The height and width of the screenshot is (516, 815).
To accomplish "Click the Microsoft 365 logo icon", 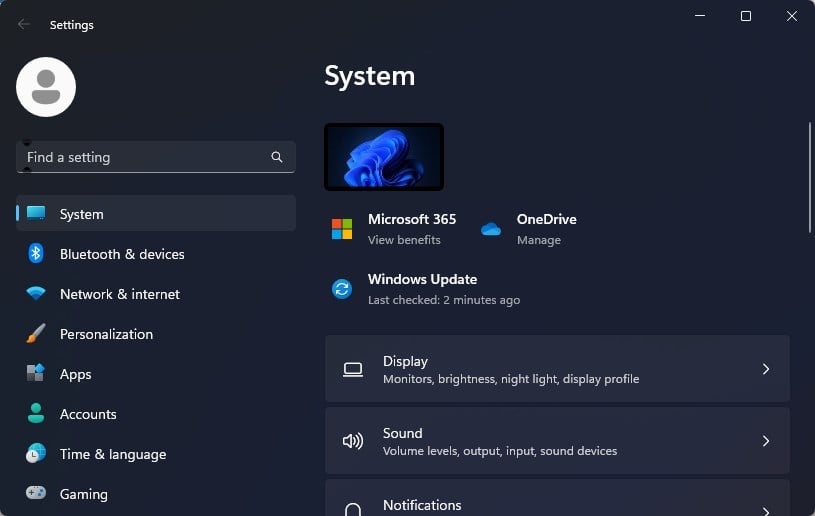I will [x=342, y=229].
